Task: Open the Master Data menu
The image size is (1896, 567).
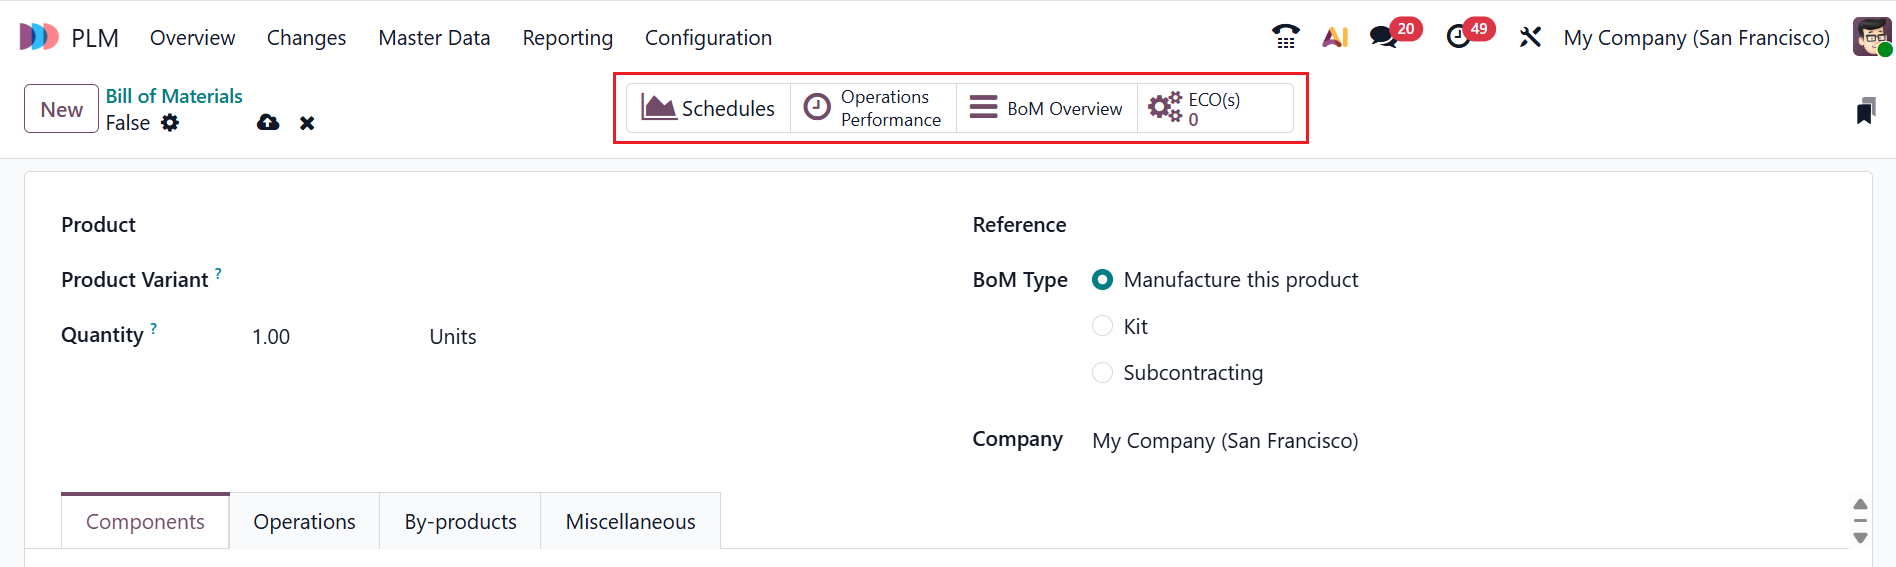Action: coord(434,38)
